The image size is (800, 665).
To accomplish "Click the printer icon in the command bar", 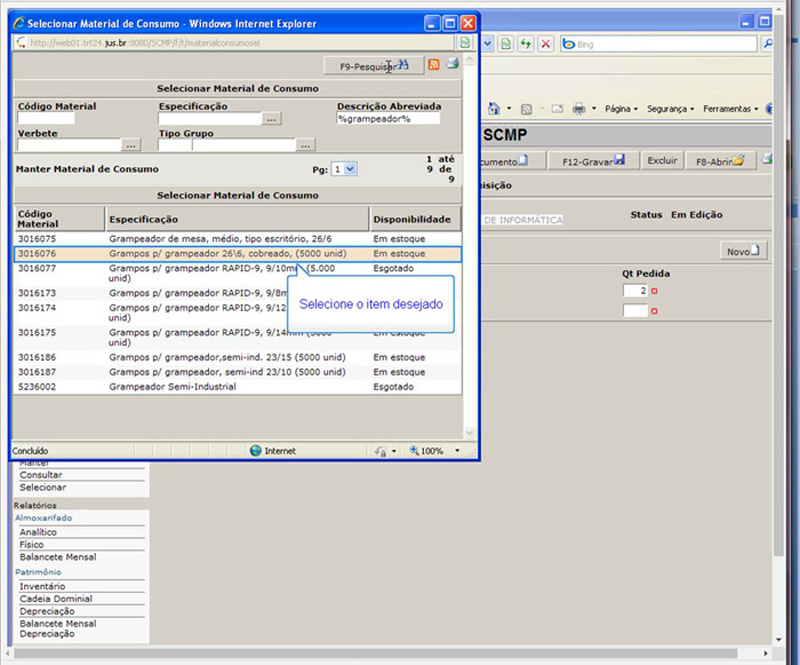I will (579, 109).
